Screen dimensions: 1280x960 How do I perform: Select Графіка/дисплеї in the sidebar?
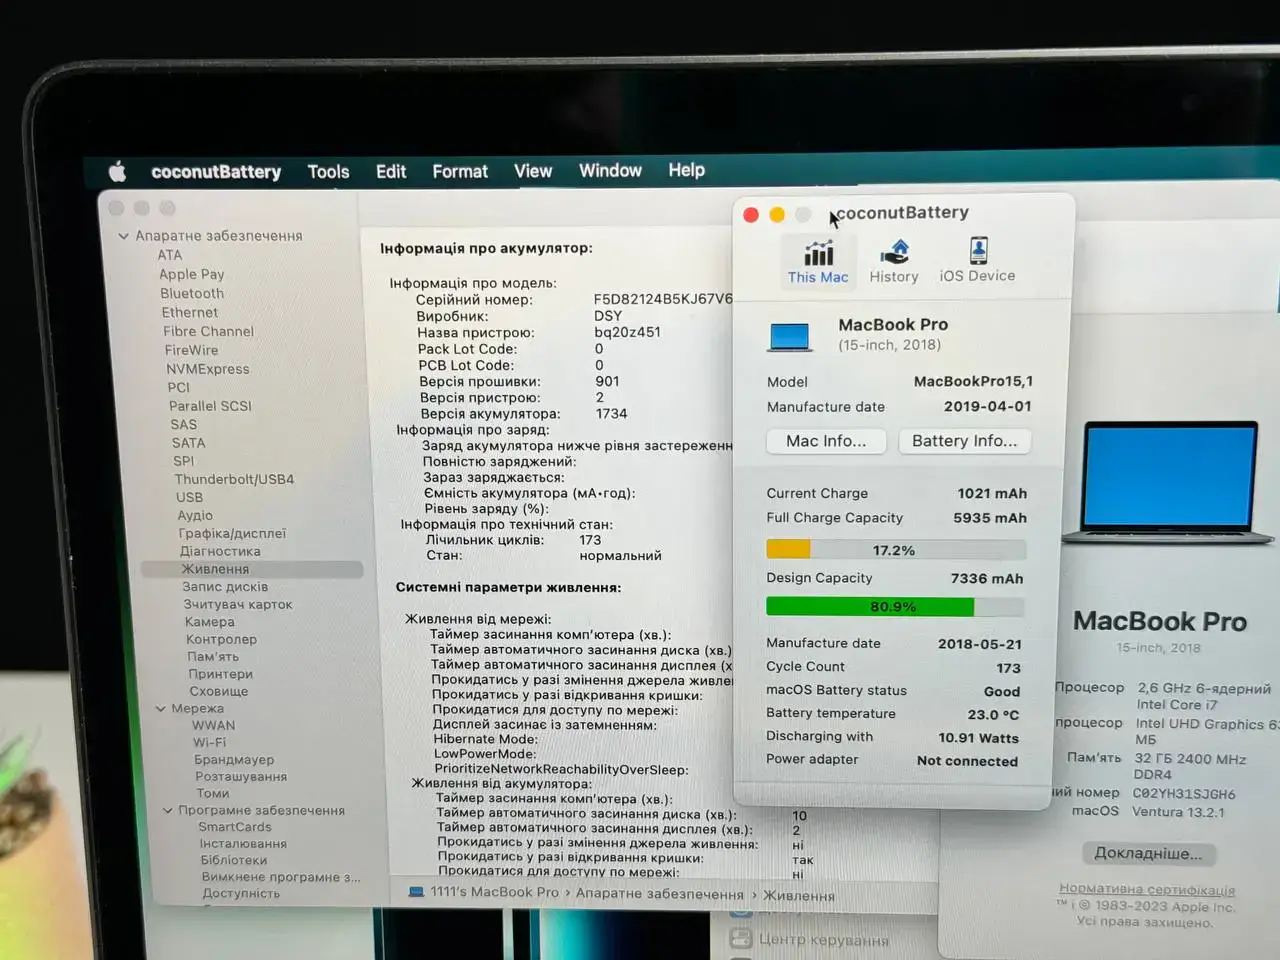232,533
